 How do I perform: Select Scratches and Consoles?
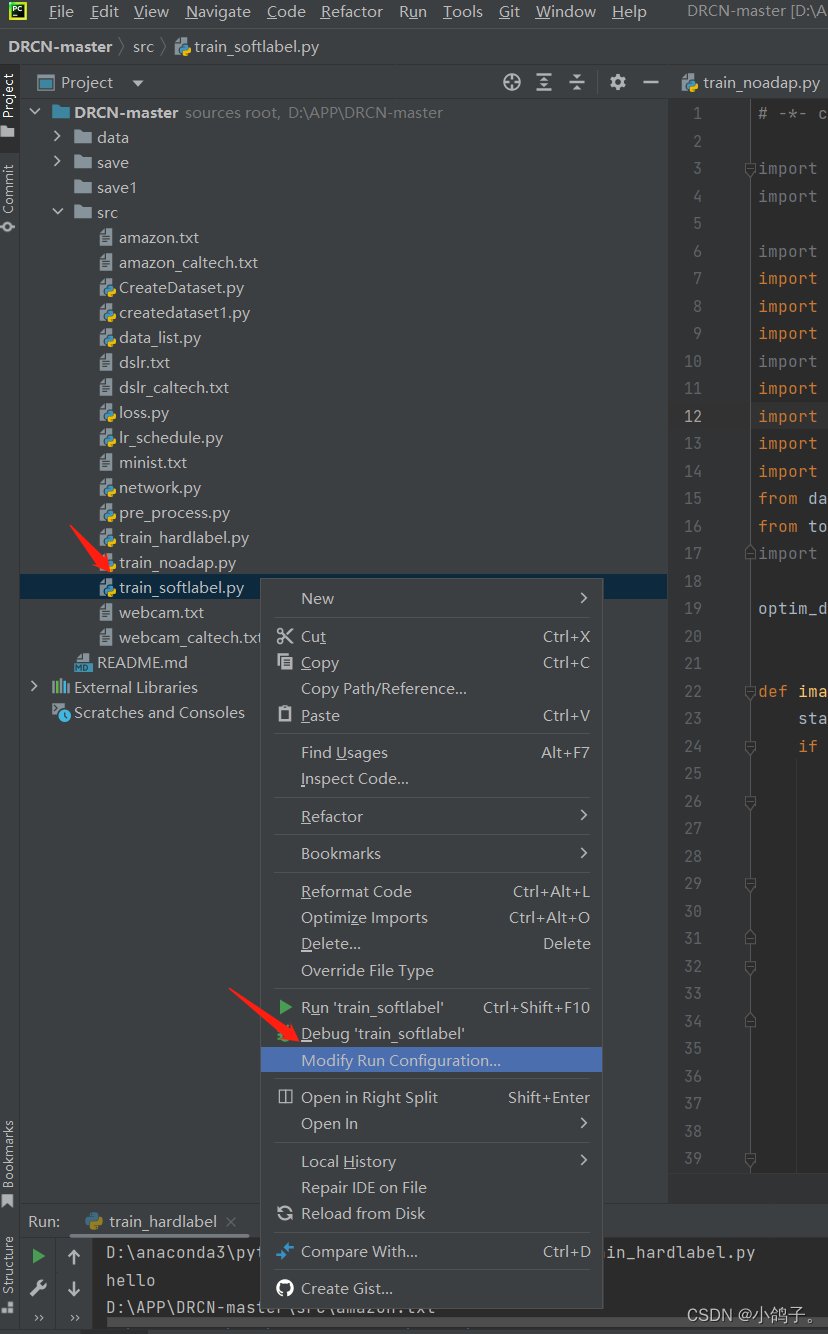point(159,712)
